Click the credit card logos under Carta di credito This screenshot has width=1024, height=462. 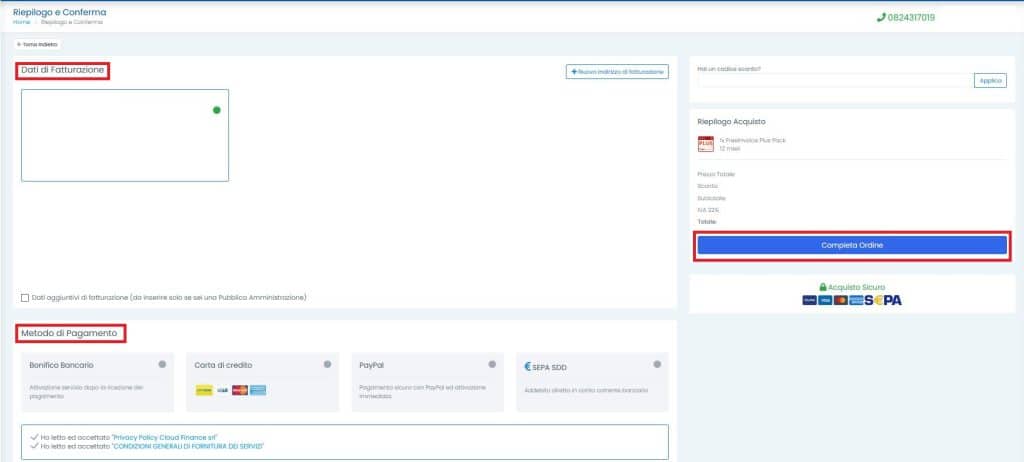(x=230, y=390)
